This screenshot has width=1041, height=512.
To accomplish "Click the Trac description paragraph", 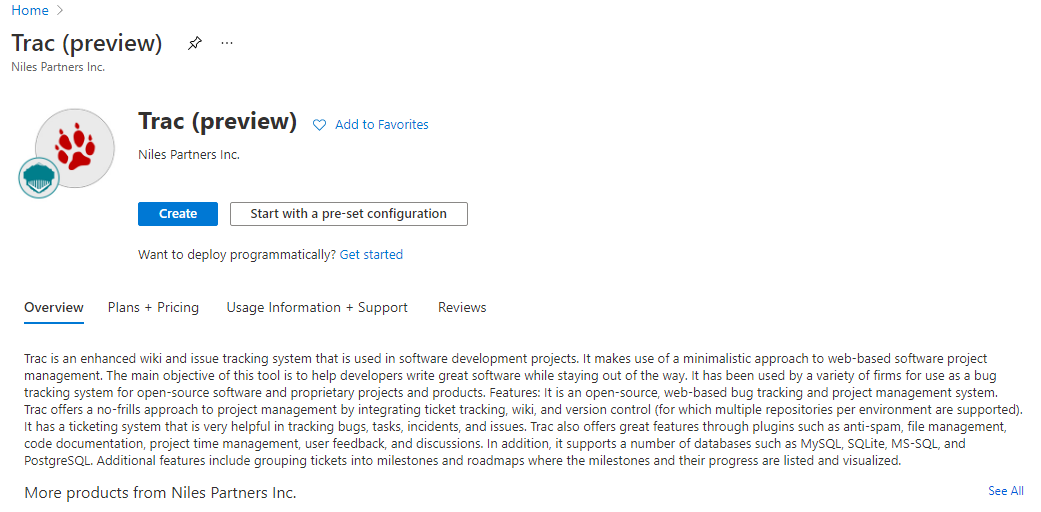I will pos(520,410).
